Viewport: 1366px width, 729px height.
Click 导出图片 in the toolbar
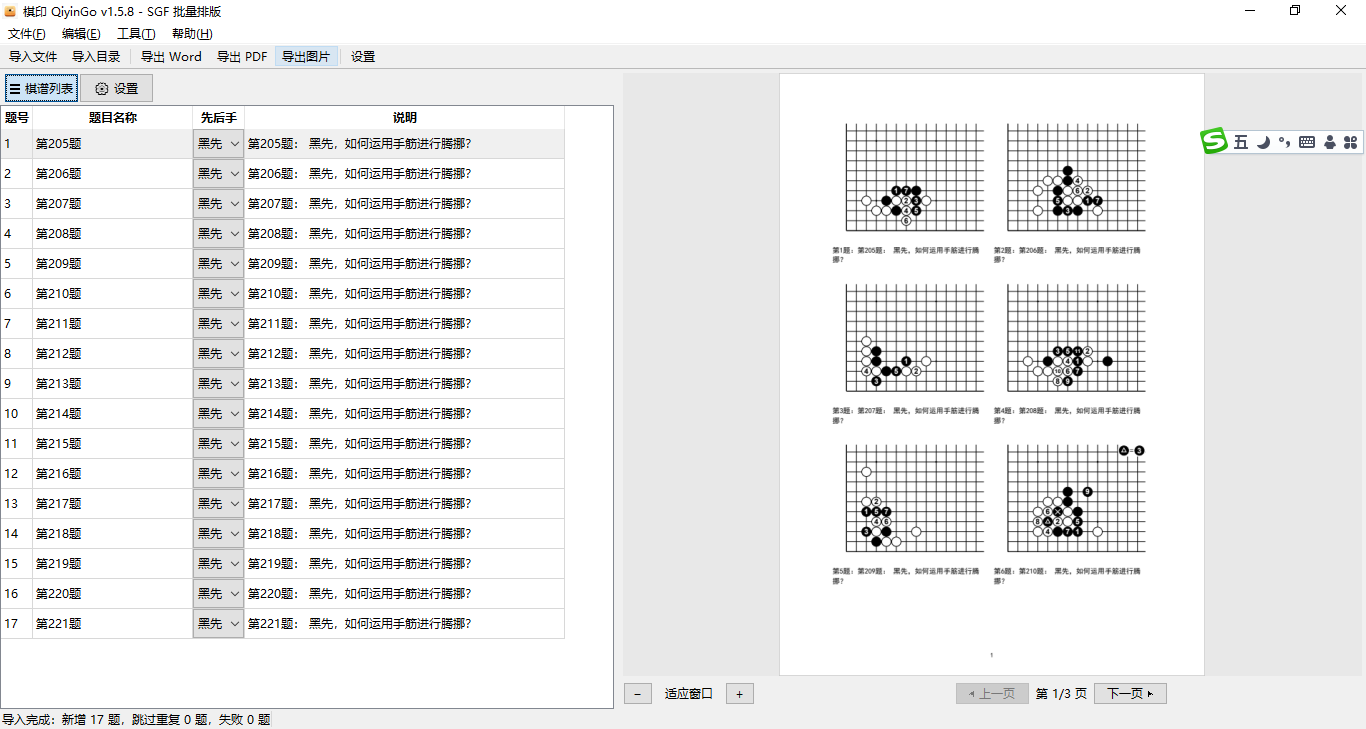tap(306, 57)
